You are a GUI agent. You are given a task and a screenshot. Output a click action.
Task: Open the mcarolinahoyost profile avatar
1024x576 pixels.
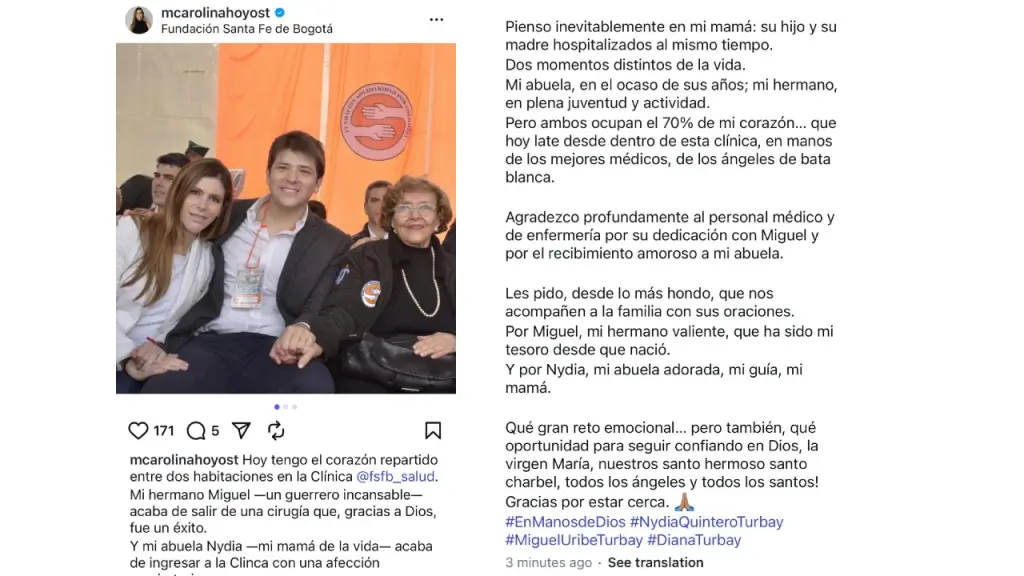point(138,20)
